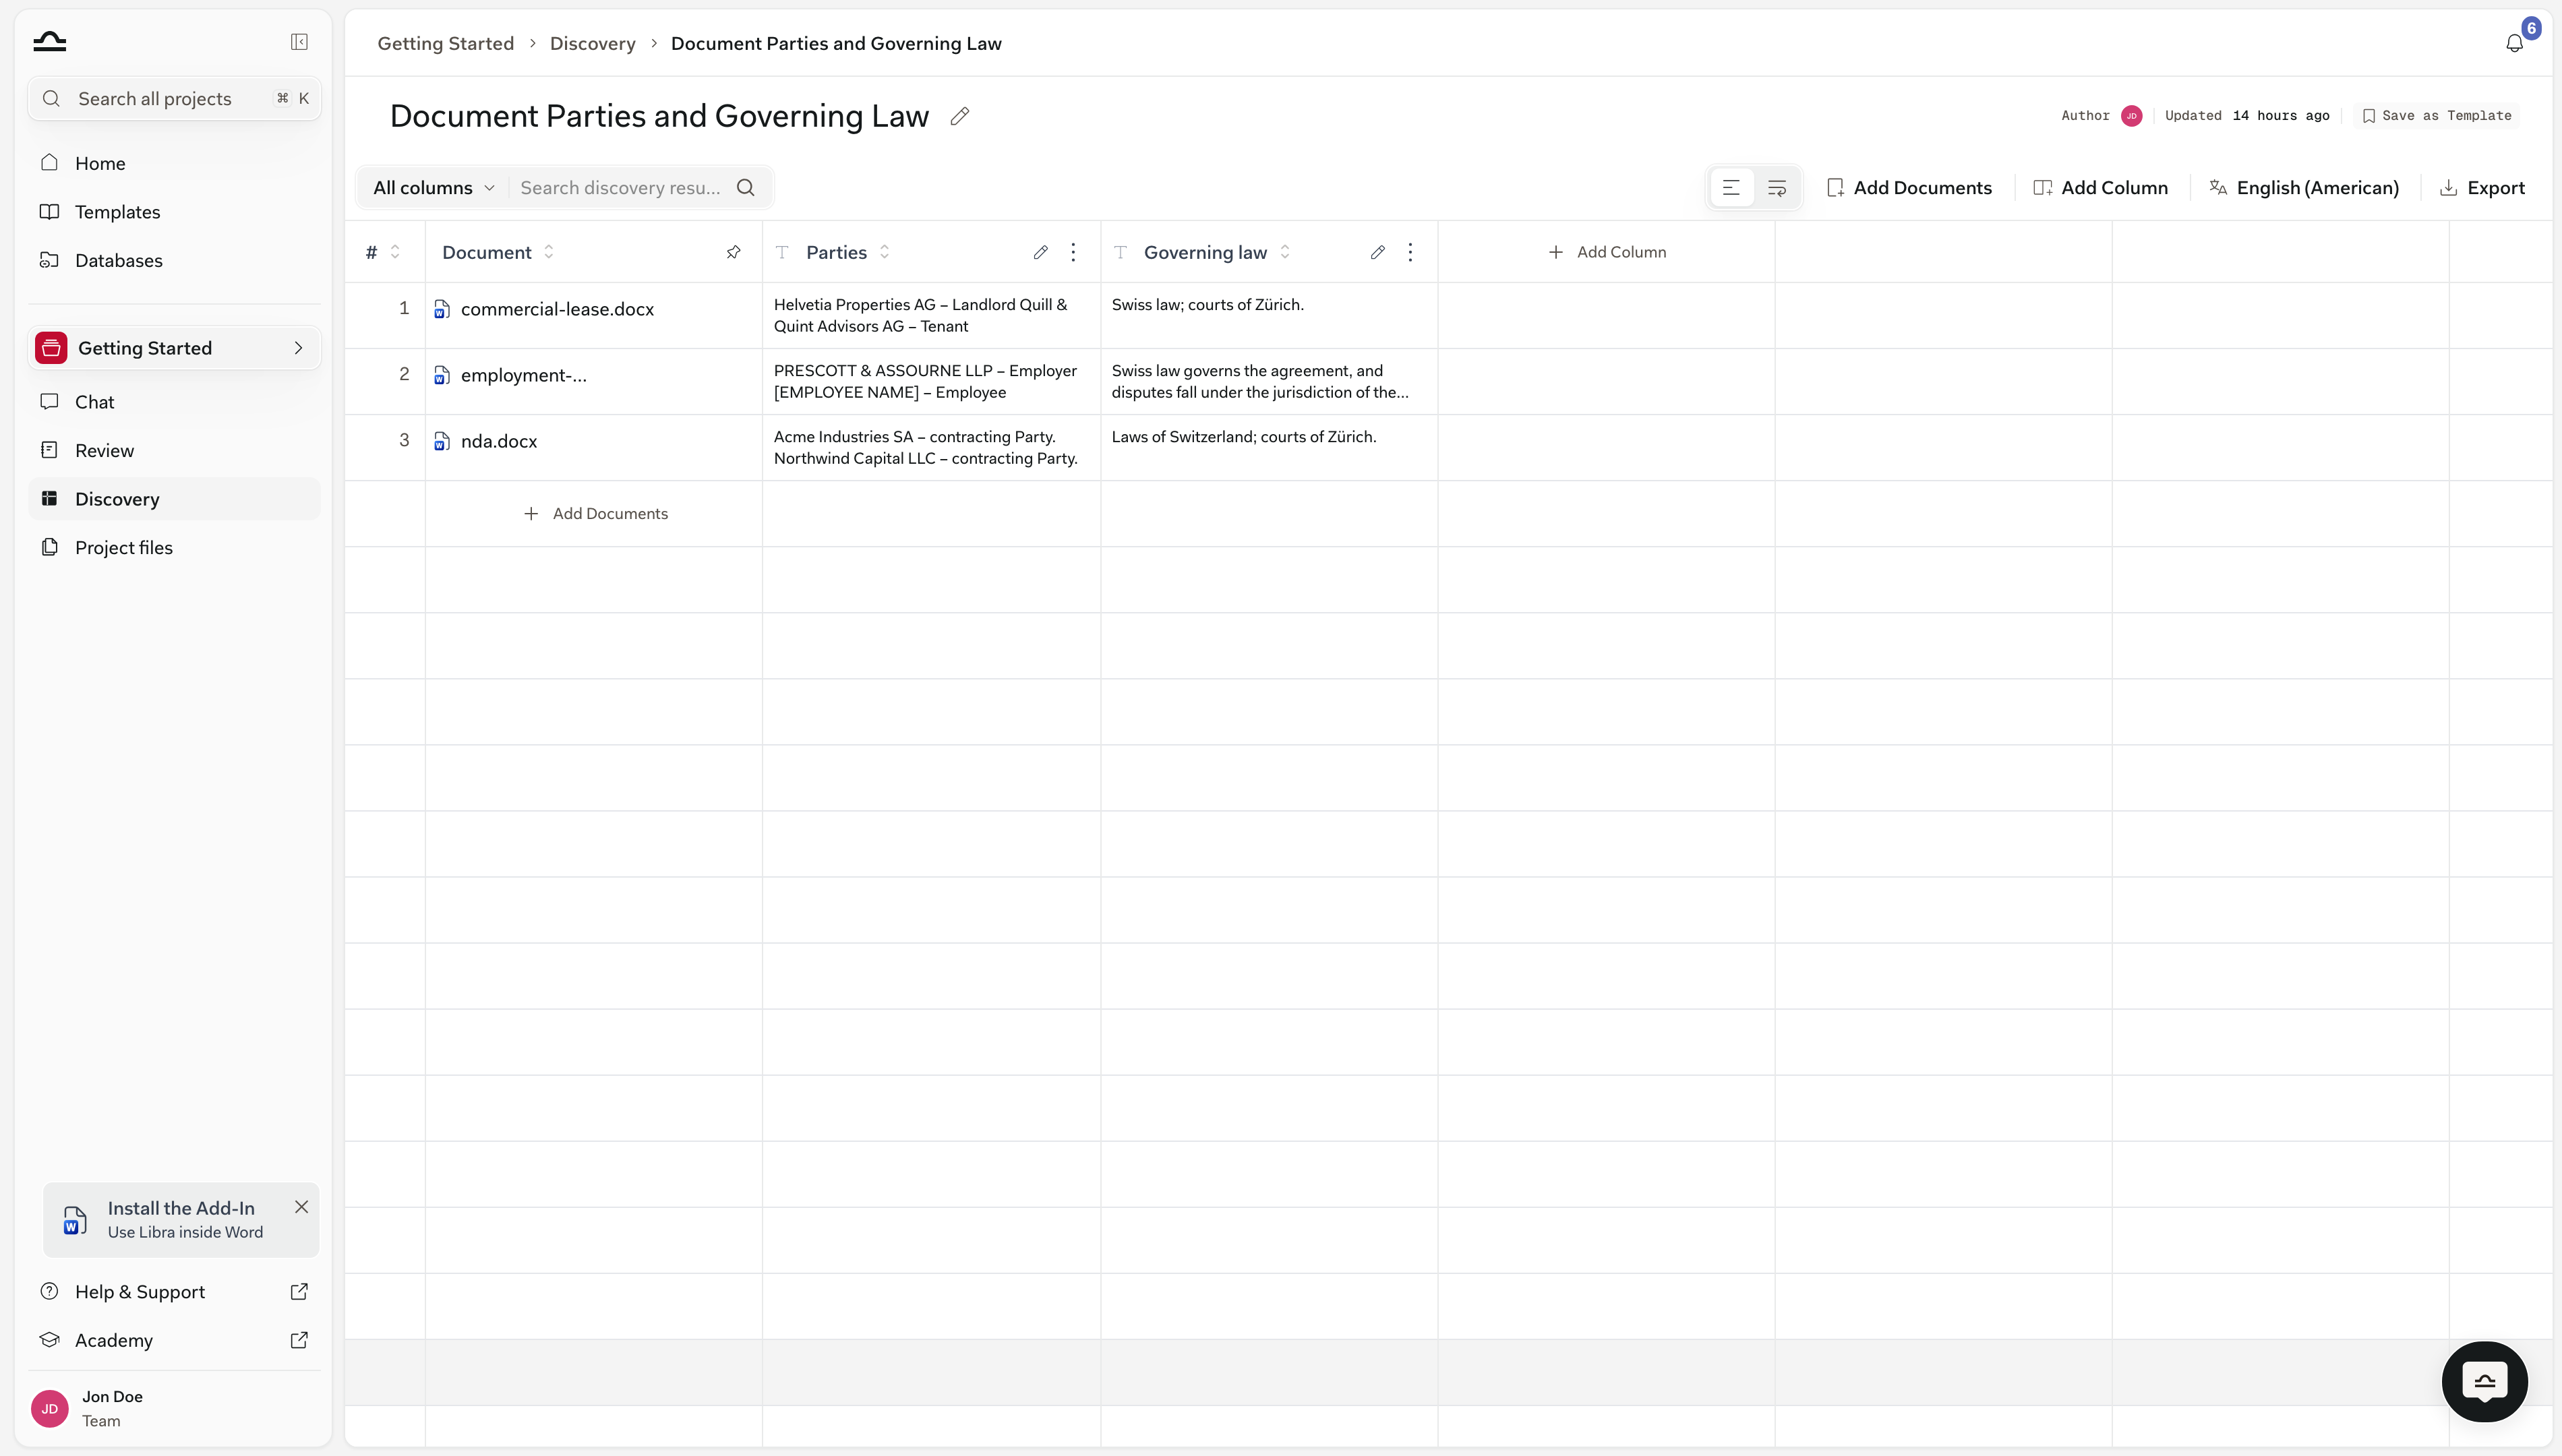The height and width of the screenshot is (1456, 2562).
Task: Expand the Getting Started project chevron
Action: point(298,348)
